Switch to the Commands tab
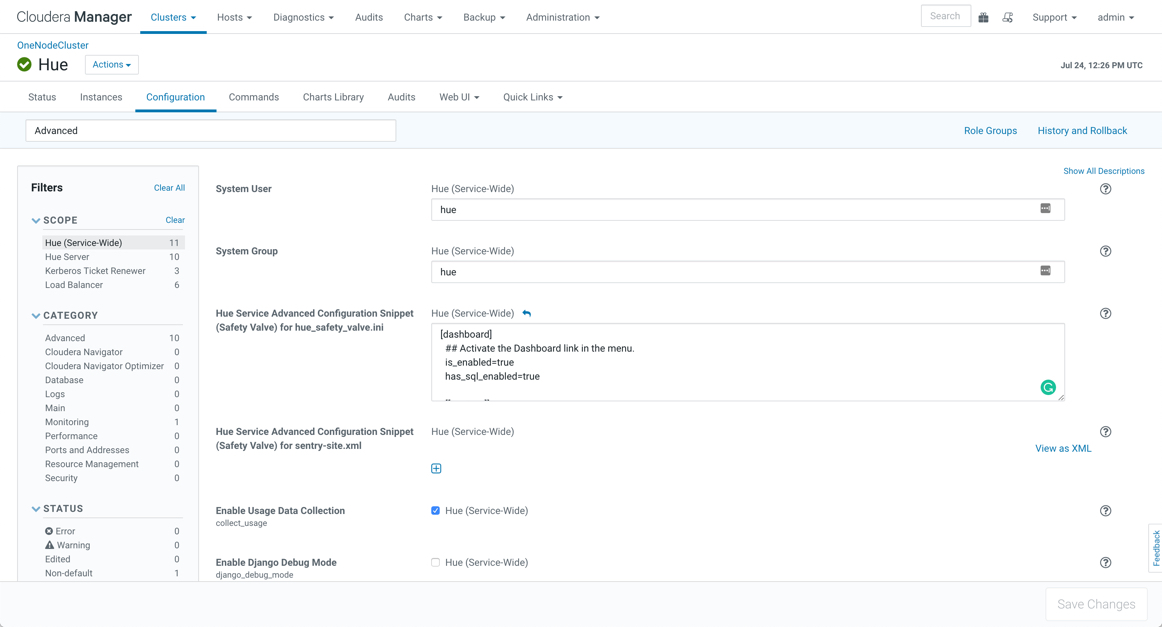Image resolution: width=1162 pixels, height=627 pixels. pyautogui.click(x=253, y=97)
